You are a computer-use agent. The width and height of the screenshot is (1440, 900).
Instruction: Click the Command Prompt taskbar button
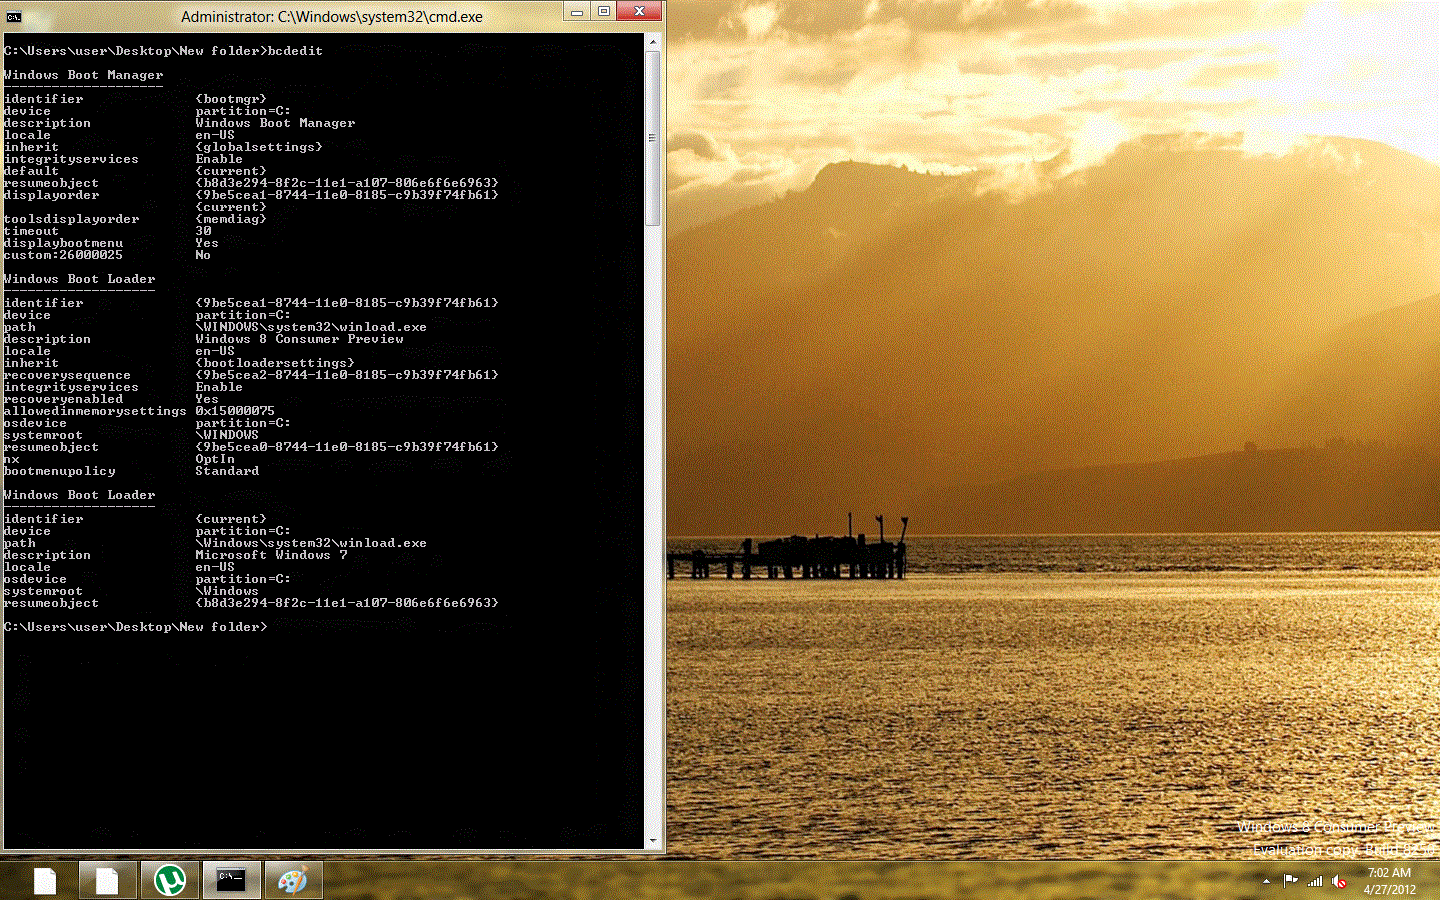coord(231,881)
